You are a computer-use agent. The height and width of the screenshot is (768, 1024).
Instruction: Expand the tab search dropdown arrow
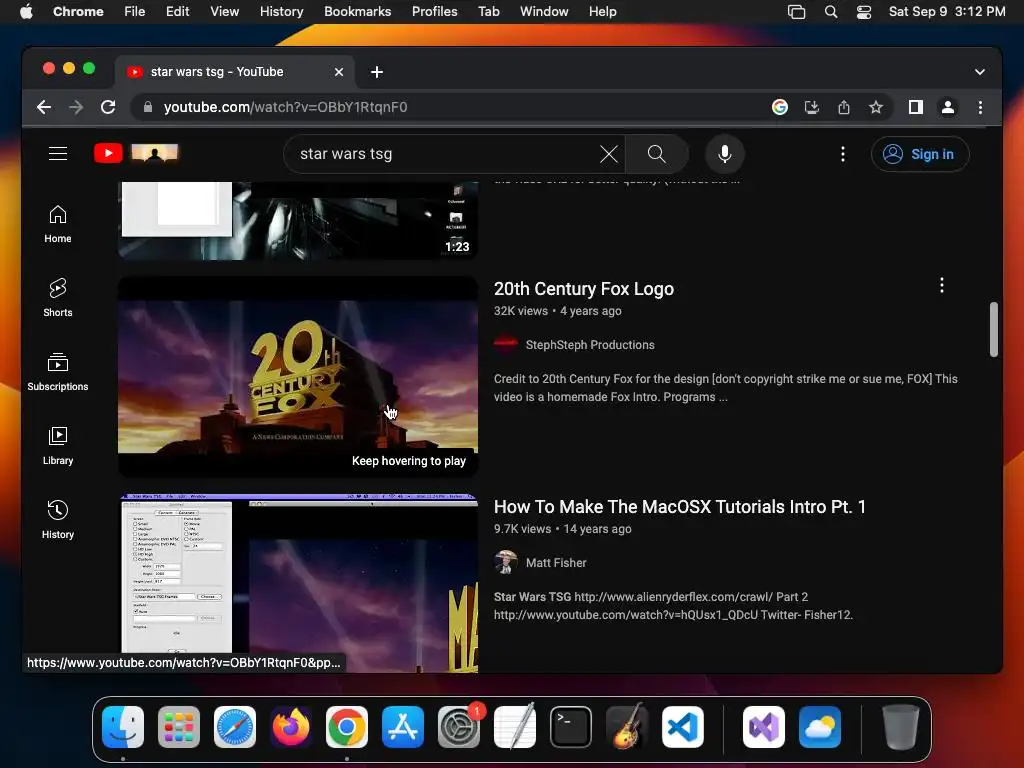980,72
